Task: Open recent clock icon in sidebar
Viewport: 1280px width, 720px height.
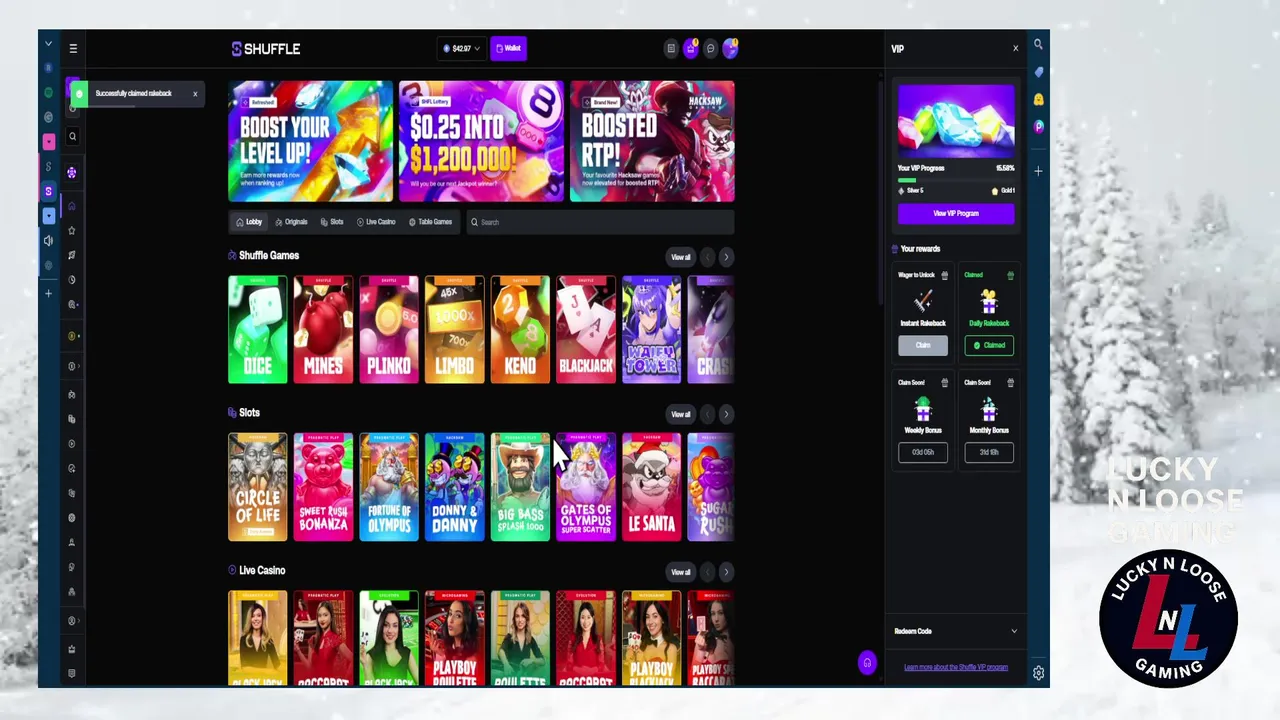Action: tap(72, 280)
